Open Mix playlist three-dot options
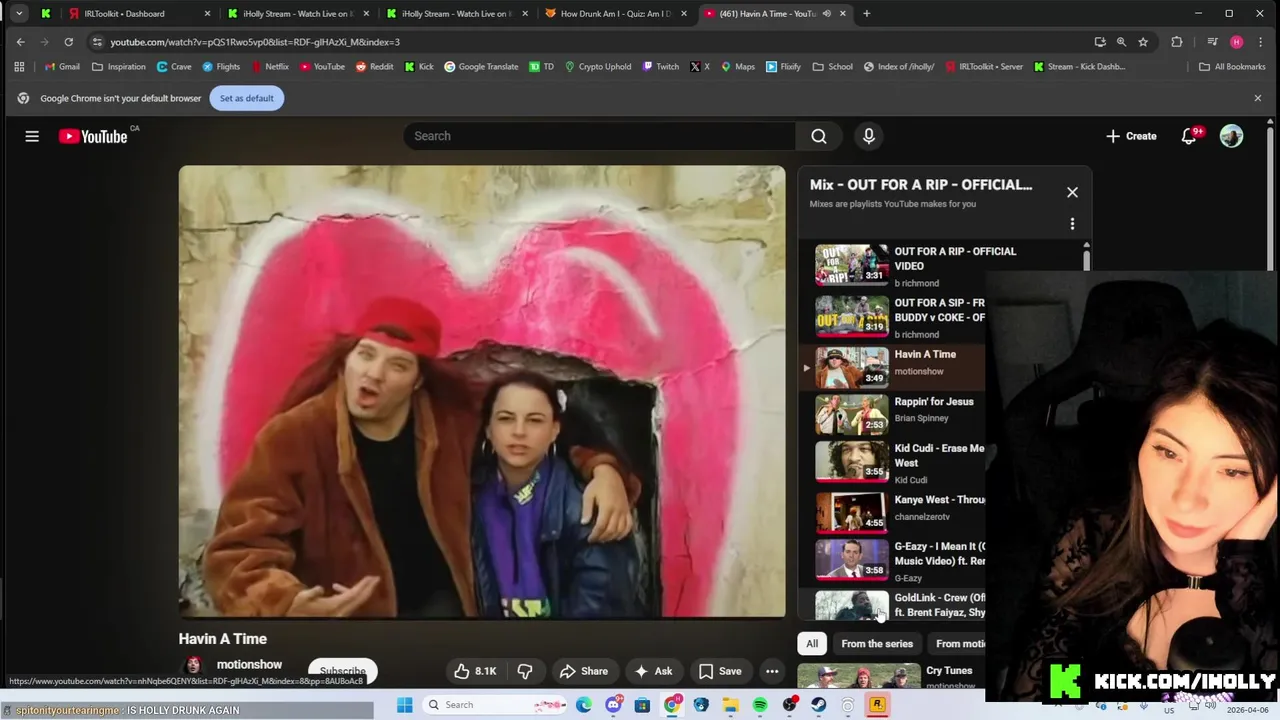This screenshot has width=1280, height=720. coord(1072,224)
